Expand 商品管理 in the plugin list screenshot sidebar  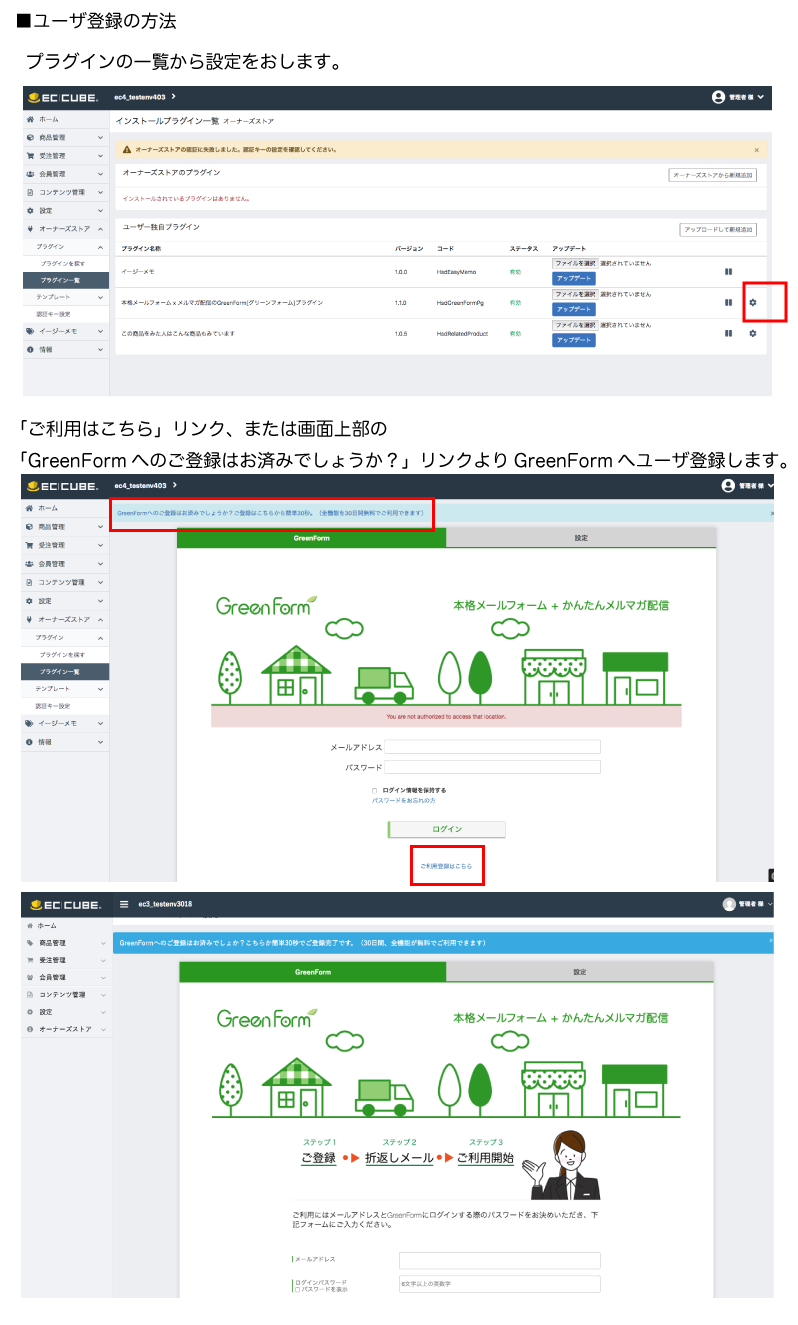65,137
